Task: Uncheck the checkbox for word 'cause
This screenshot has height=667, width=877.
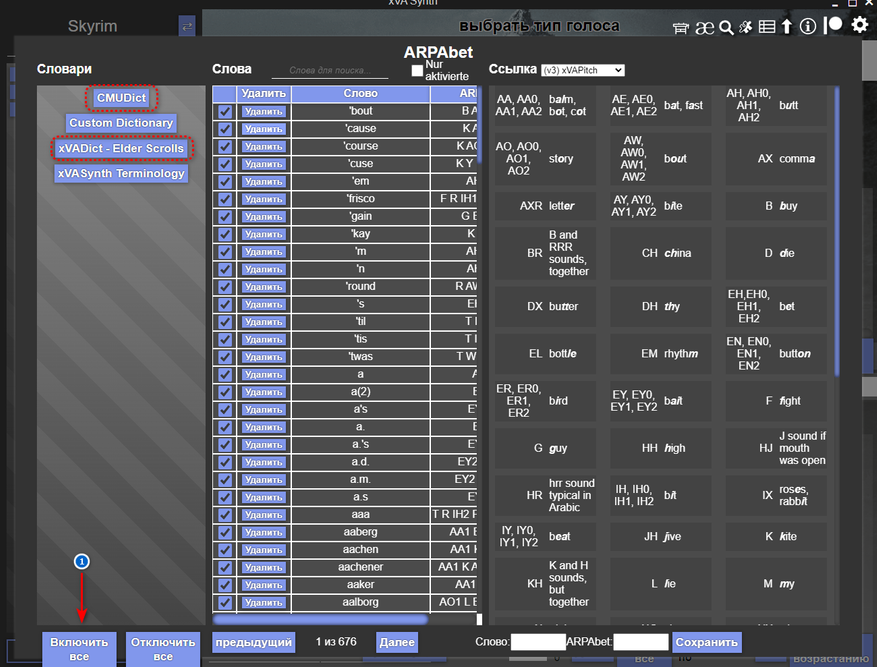Action: (x=225, y=129)
